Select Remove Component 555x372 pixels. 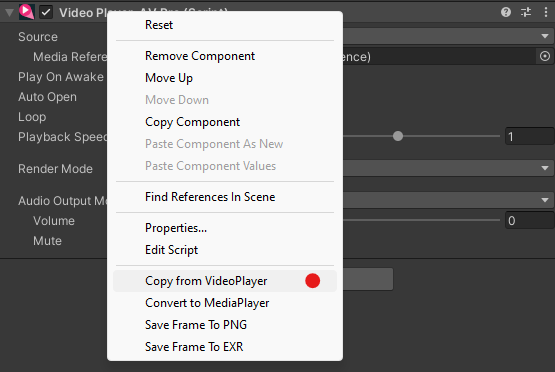click(x=225, y=56)
